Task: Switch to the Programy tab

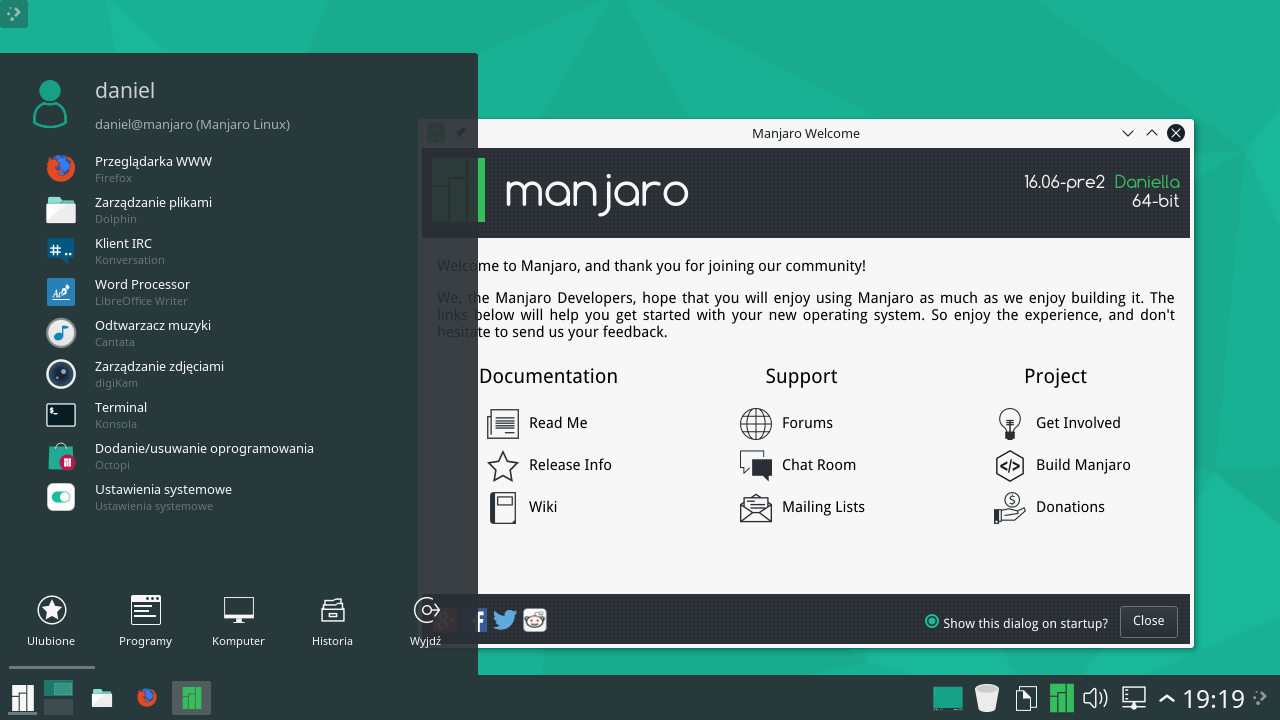Action: [145, 620]
